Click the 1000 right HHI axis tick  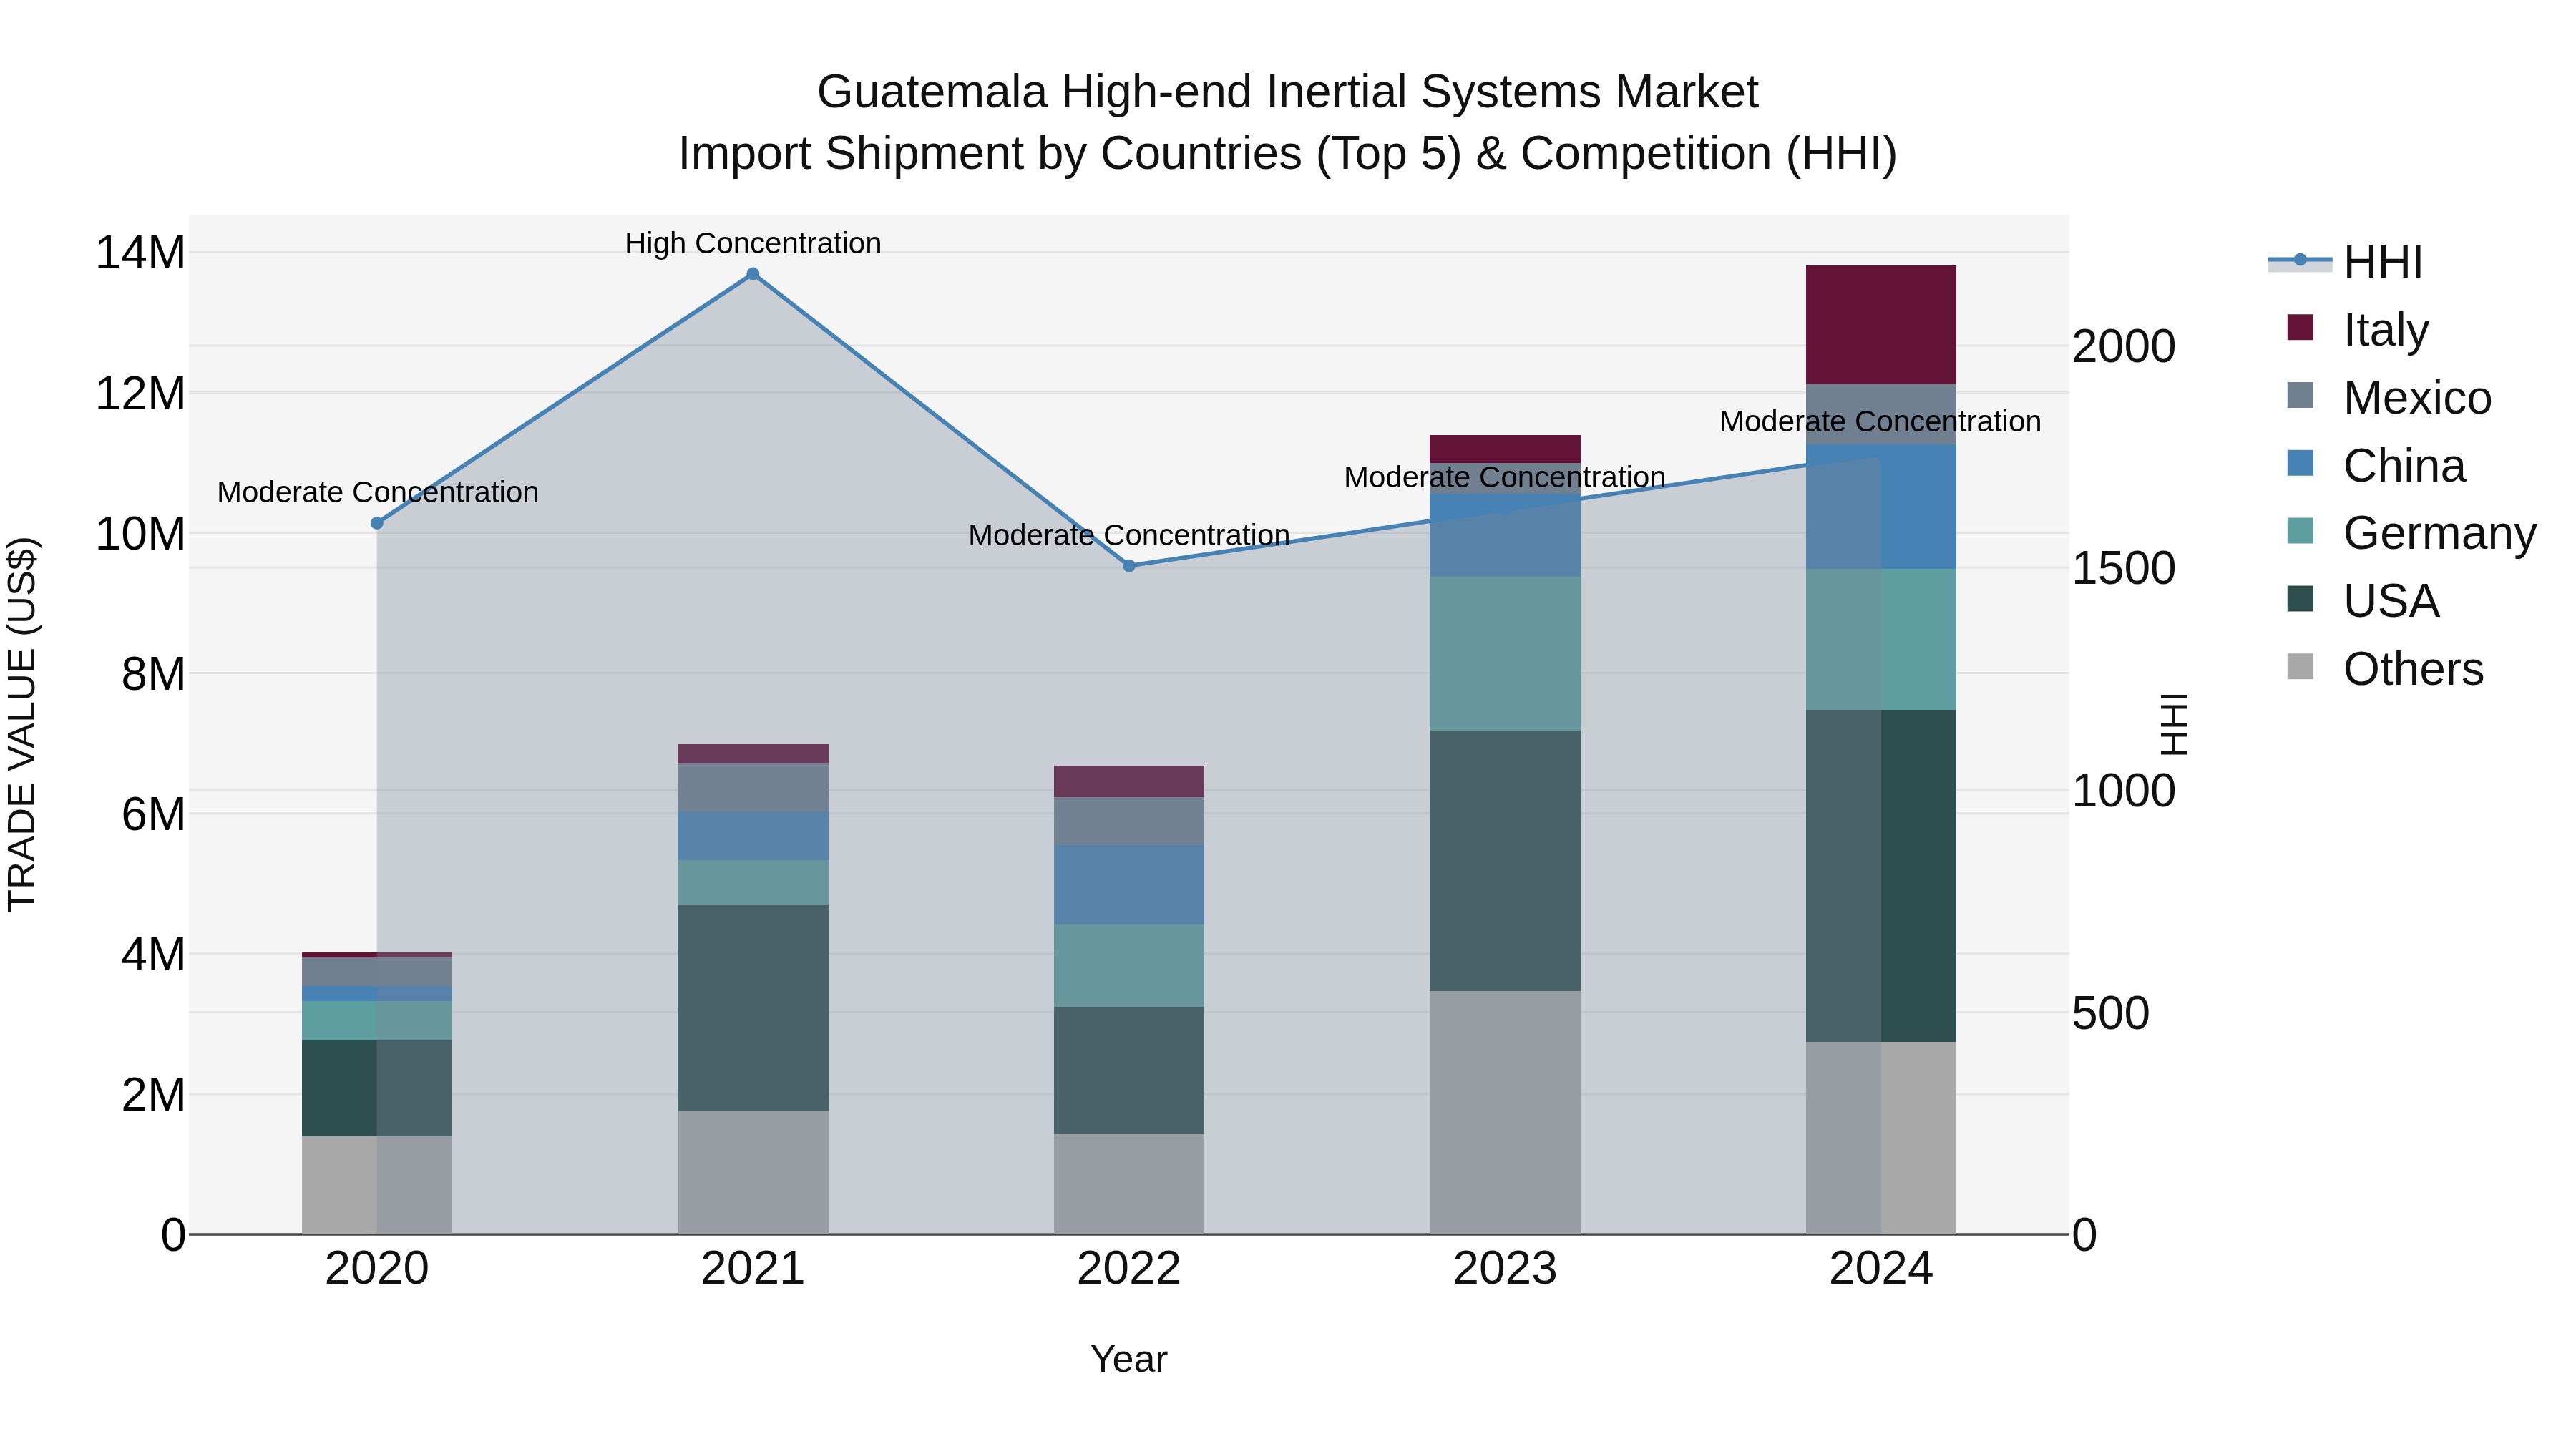[2123, 791]
